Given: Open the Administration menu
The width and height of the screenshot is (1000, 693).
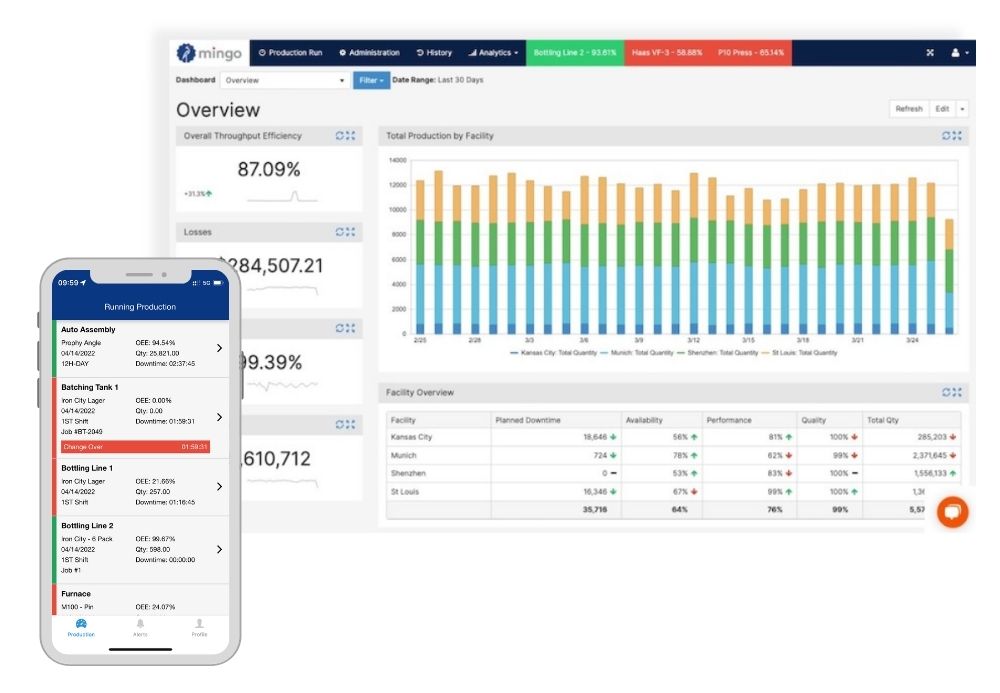Looking at the screenshot, I should (x=370, y=53).
